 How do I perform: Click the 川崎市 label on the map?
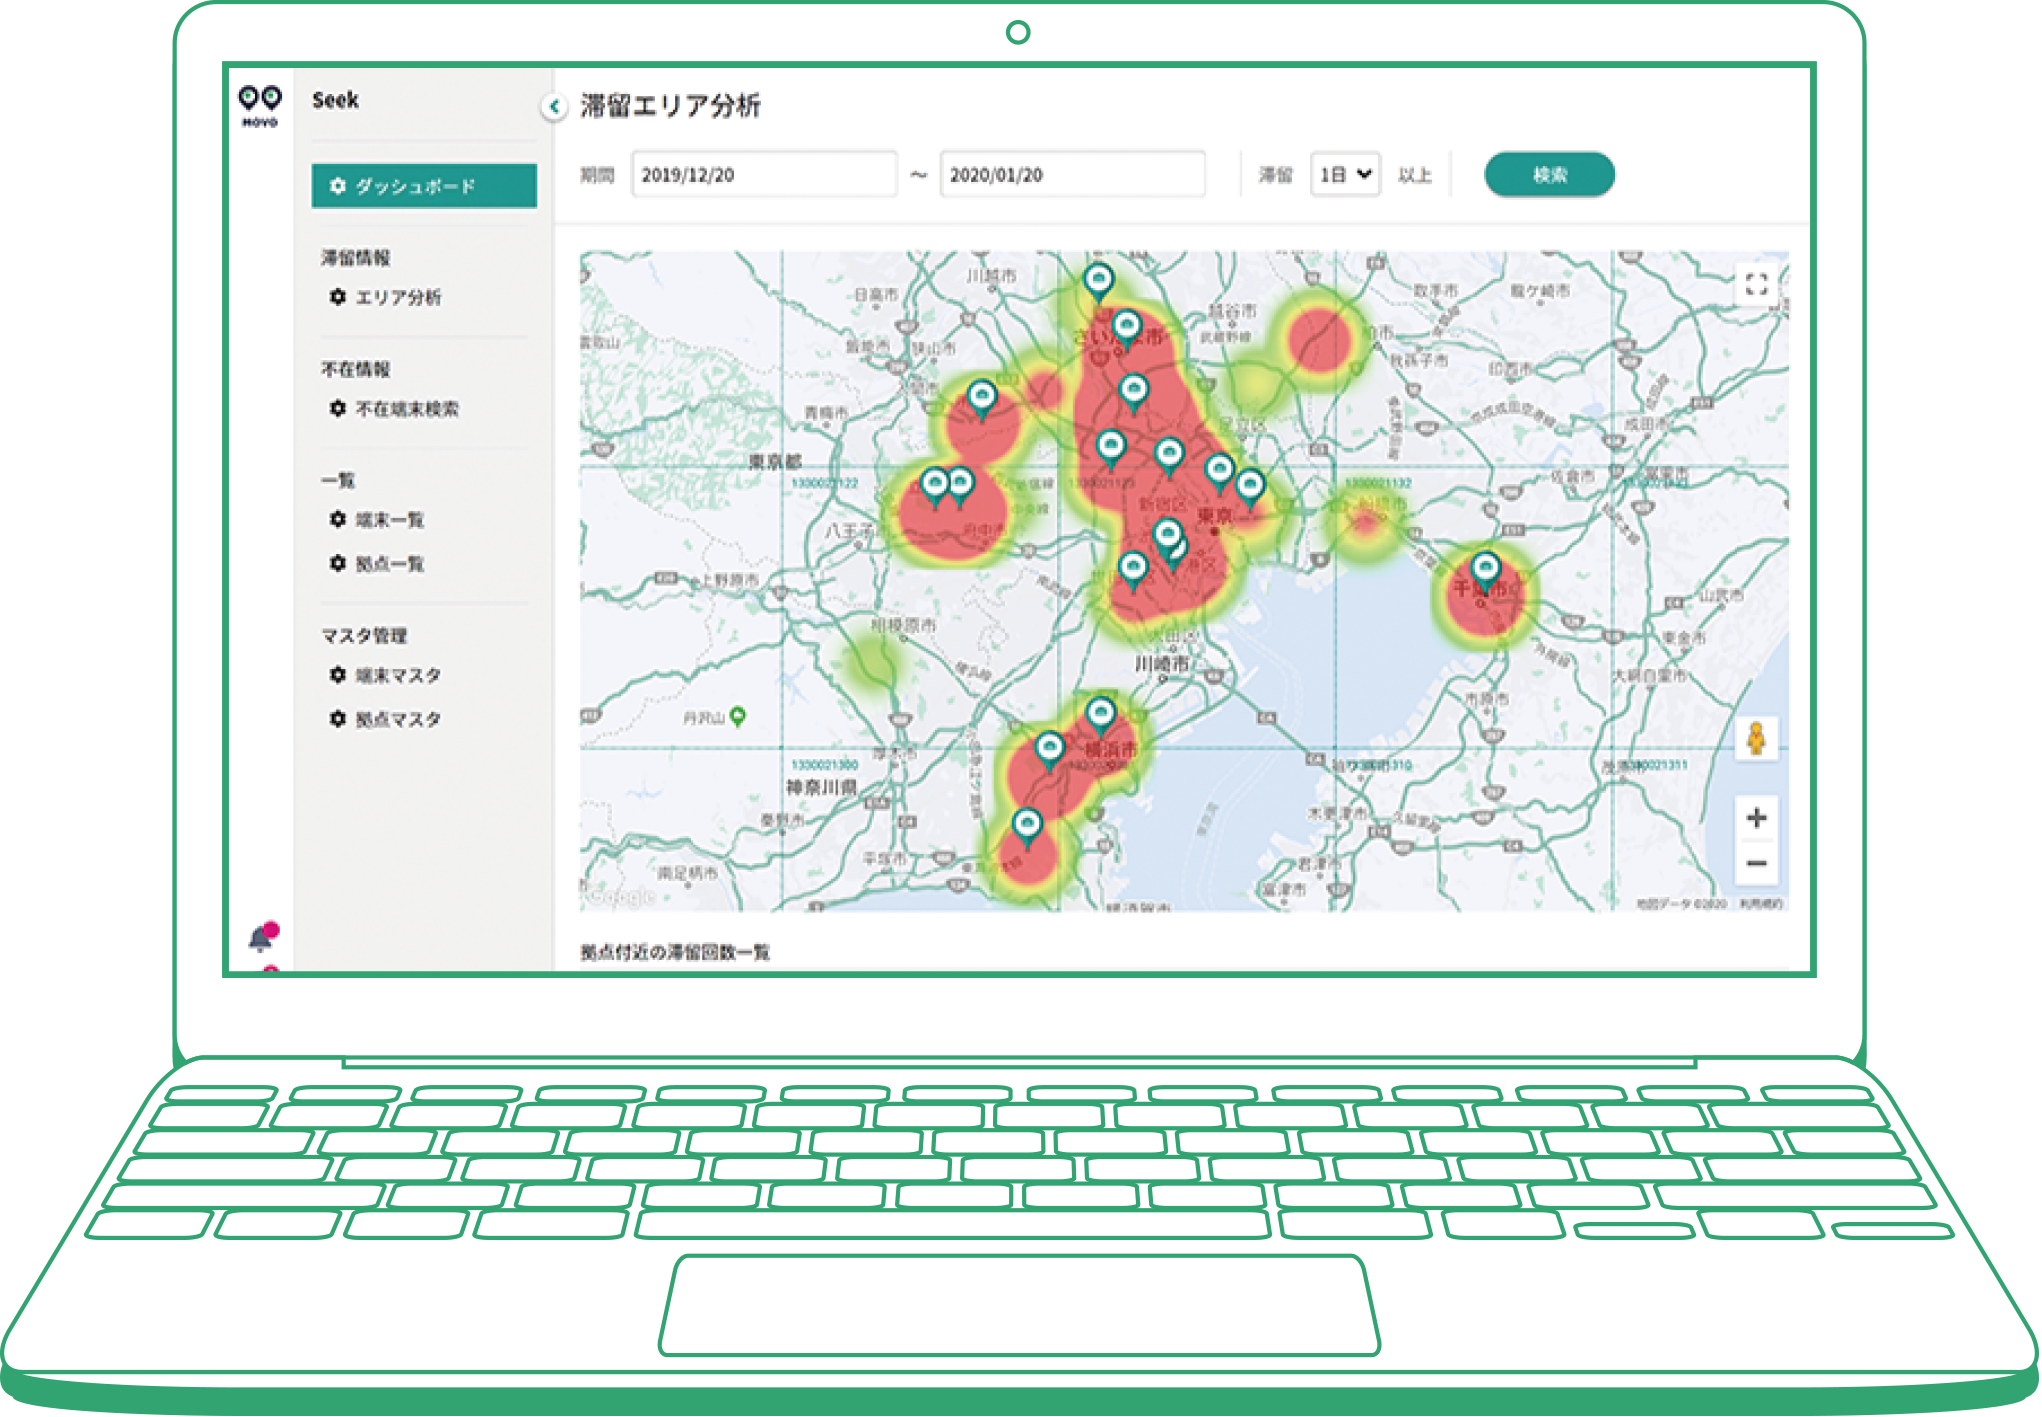(1162, 664)
